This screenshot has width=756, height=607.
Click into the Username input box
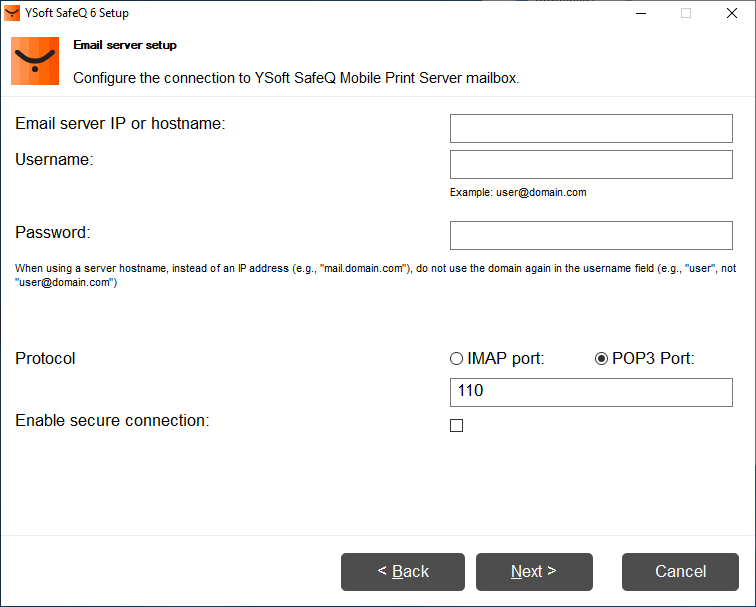[591, 164]
